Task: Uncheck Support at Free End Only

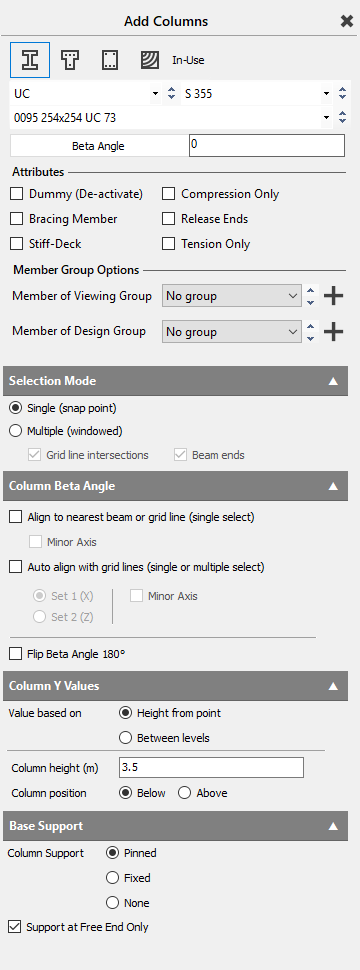Action: point(14,927)
